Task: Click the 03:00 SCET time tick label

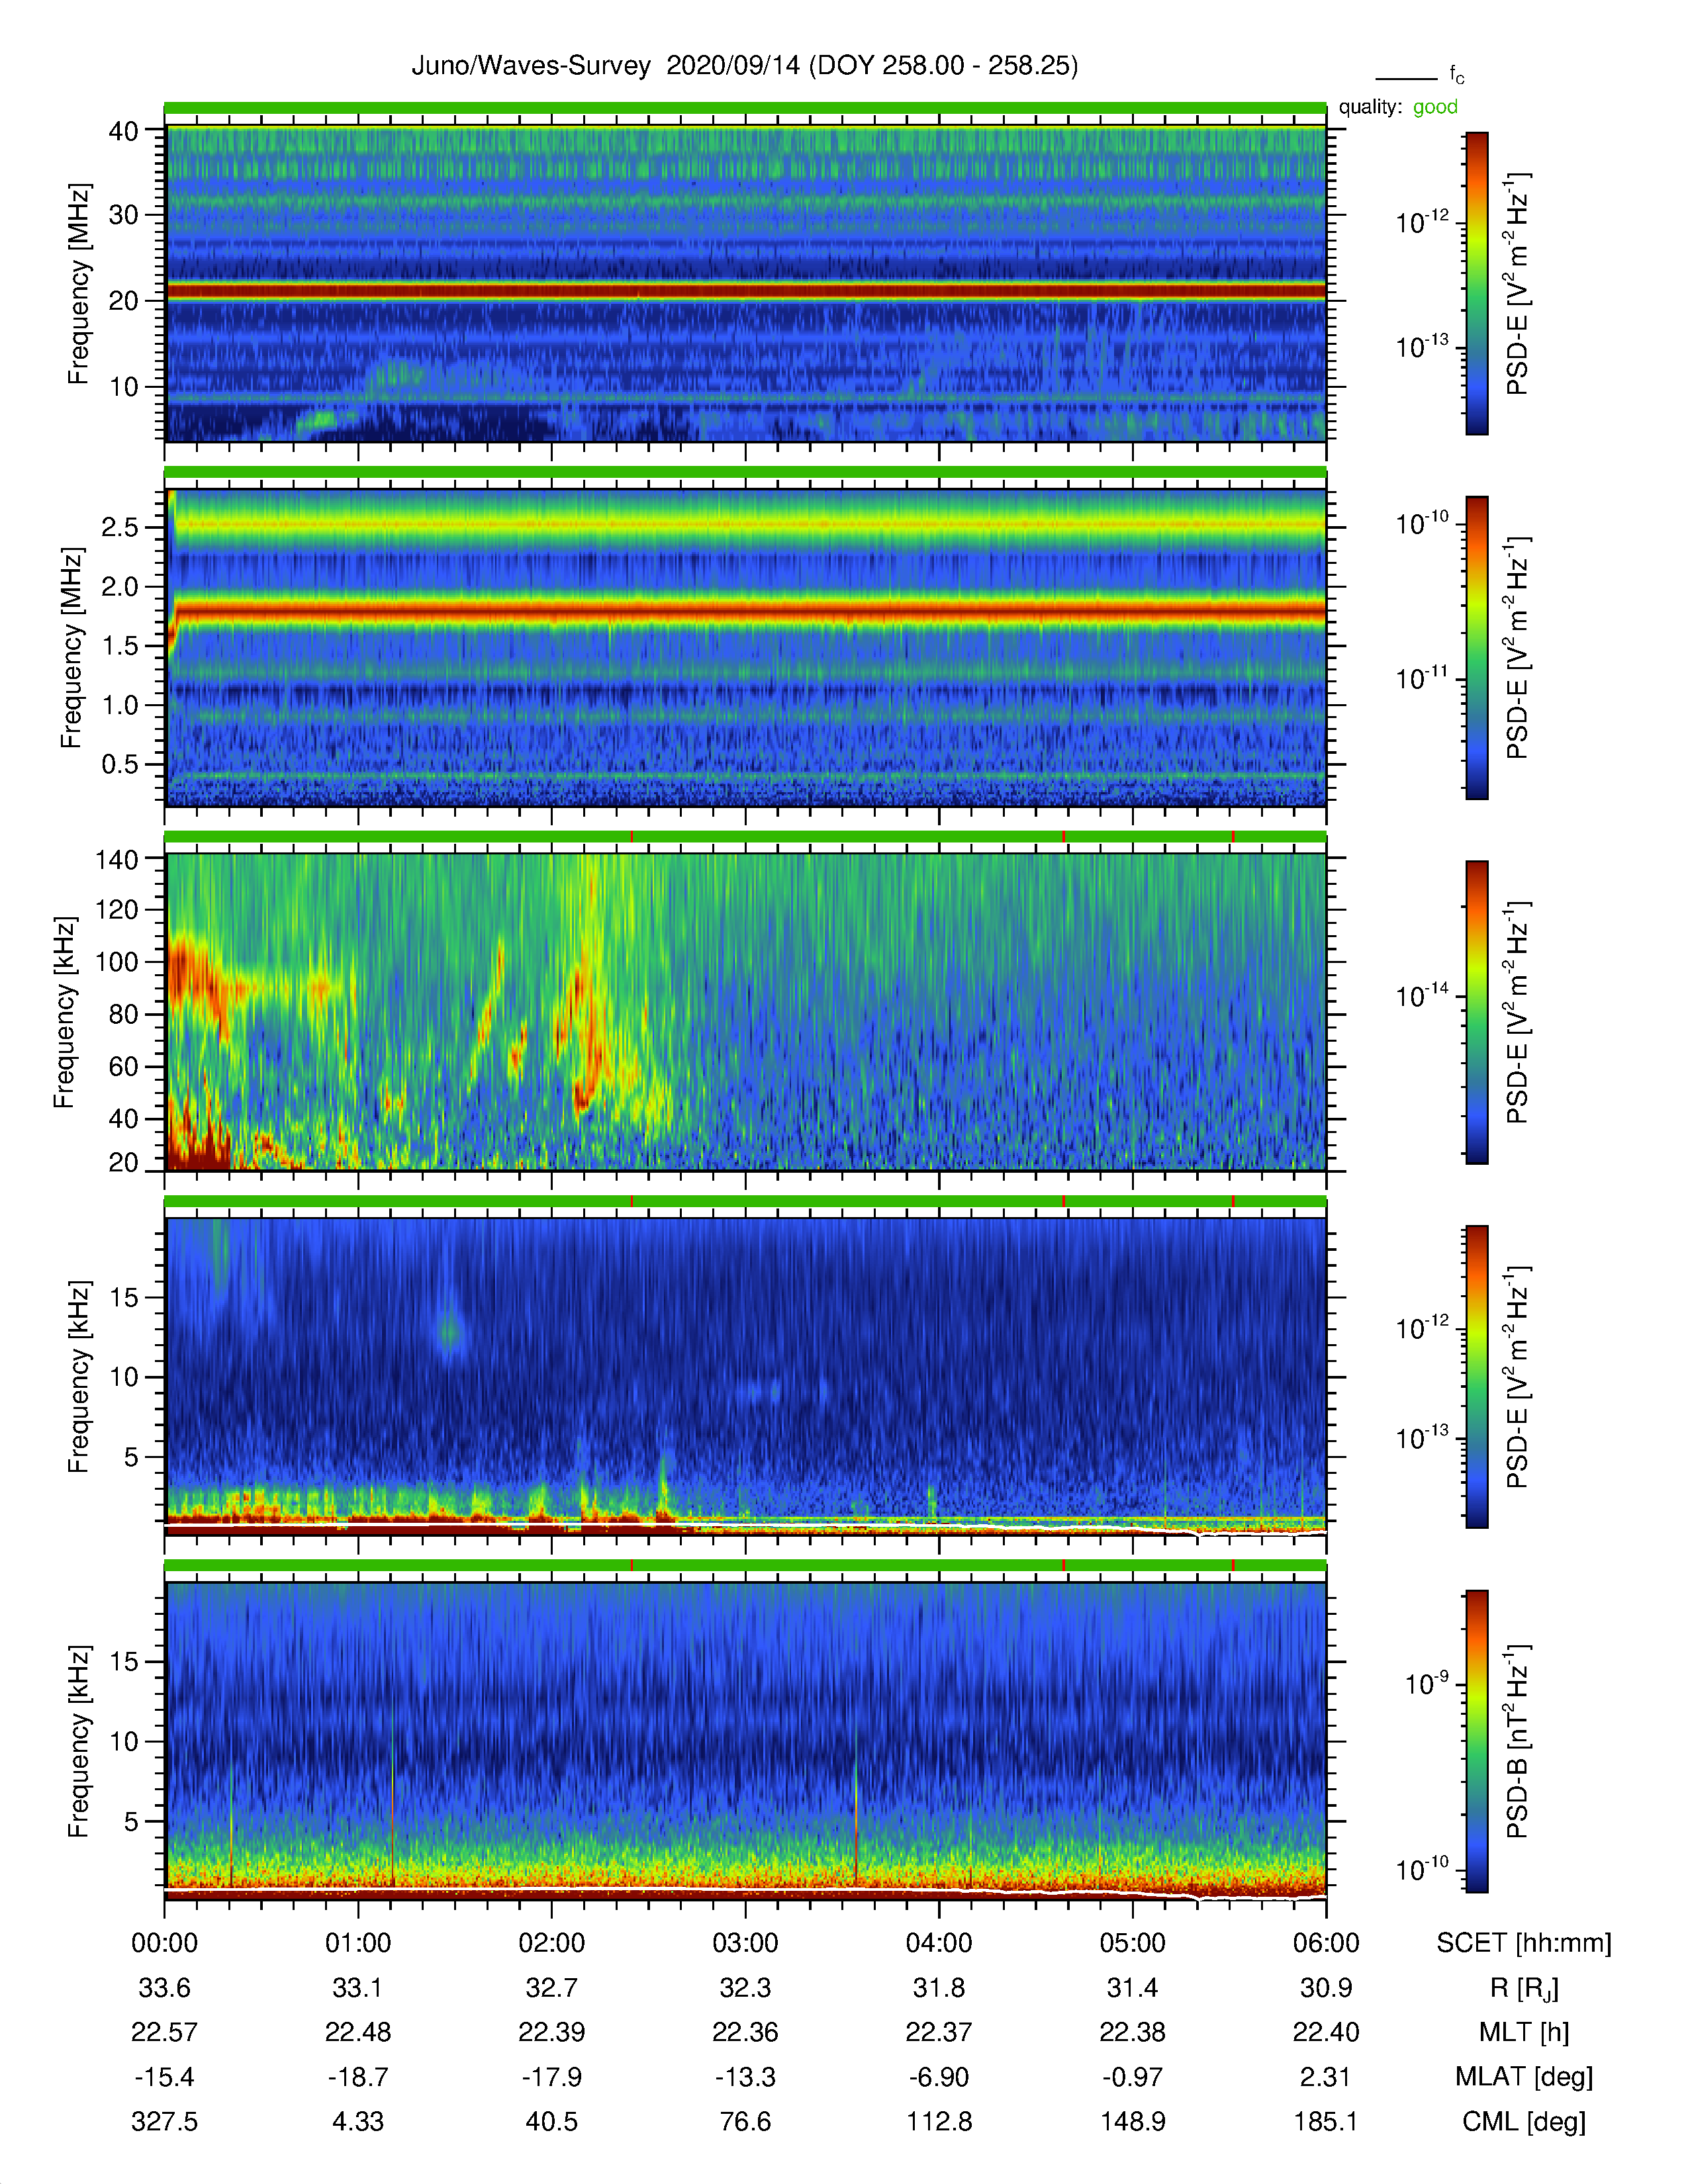Action: pos(745,1943)
